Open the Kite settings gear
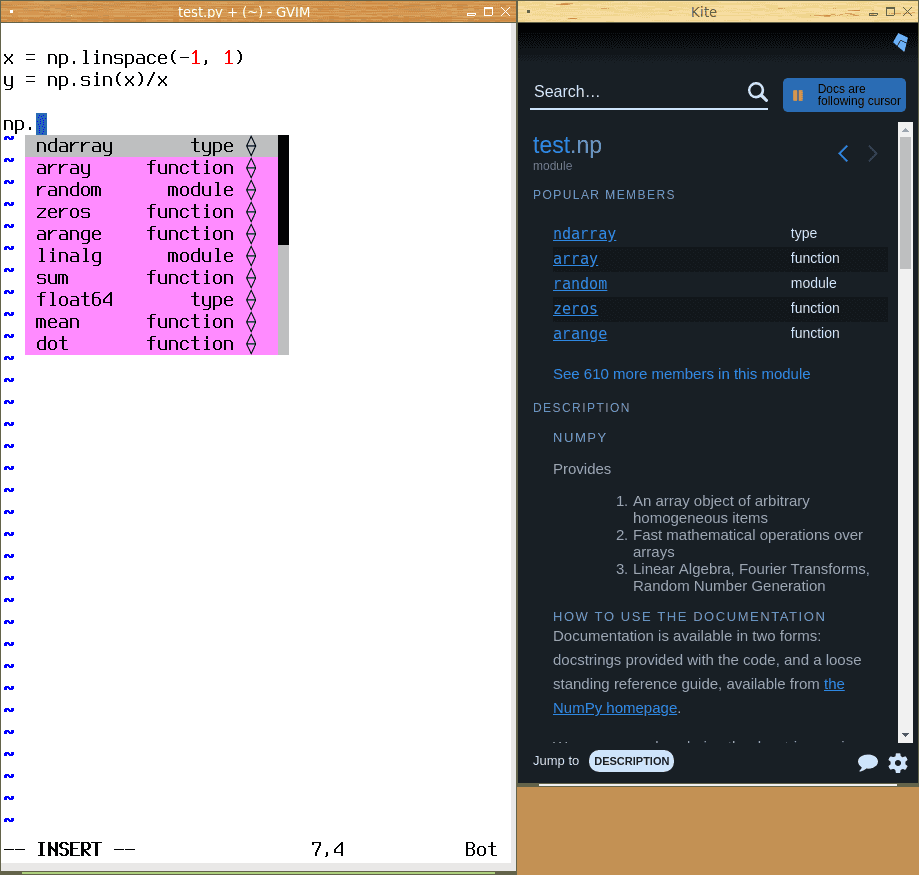 (898, 763)
